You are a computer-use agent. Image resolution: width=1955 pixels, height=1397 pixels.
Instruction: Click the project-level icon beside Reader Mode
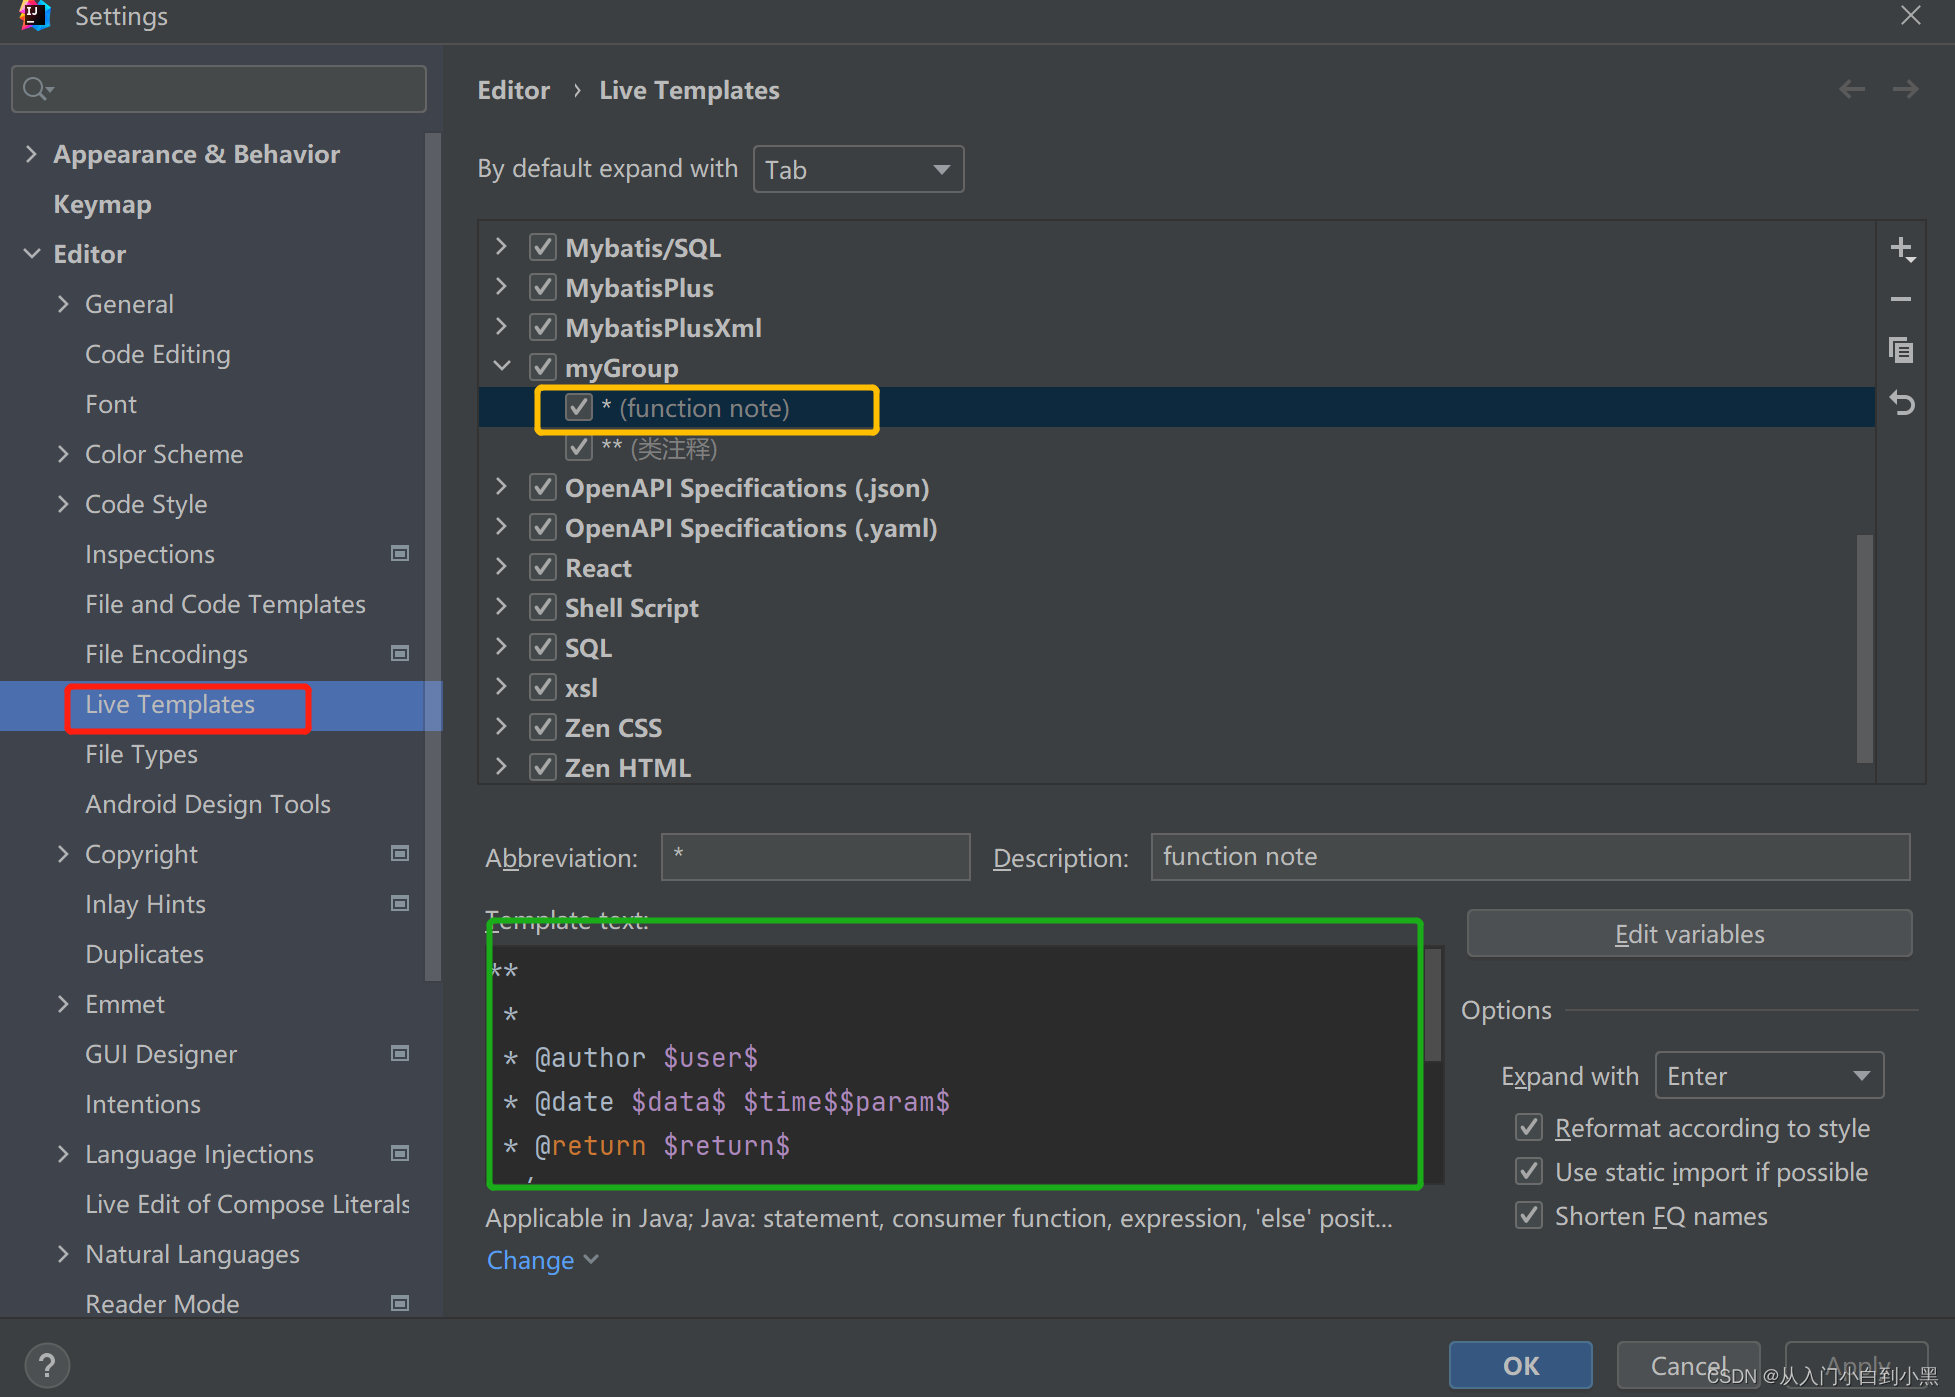click(400, 1303)
